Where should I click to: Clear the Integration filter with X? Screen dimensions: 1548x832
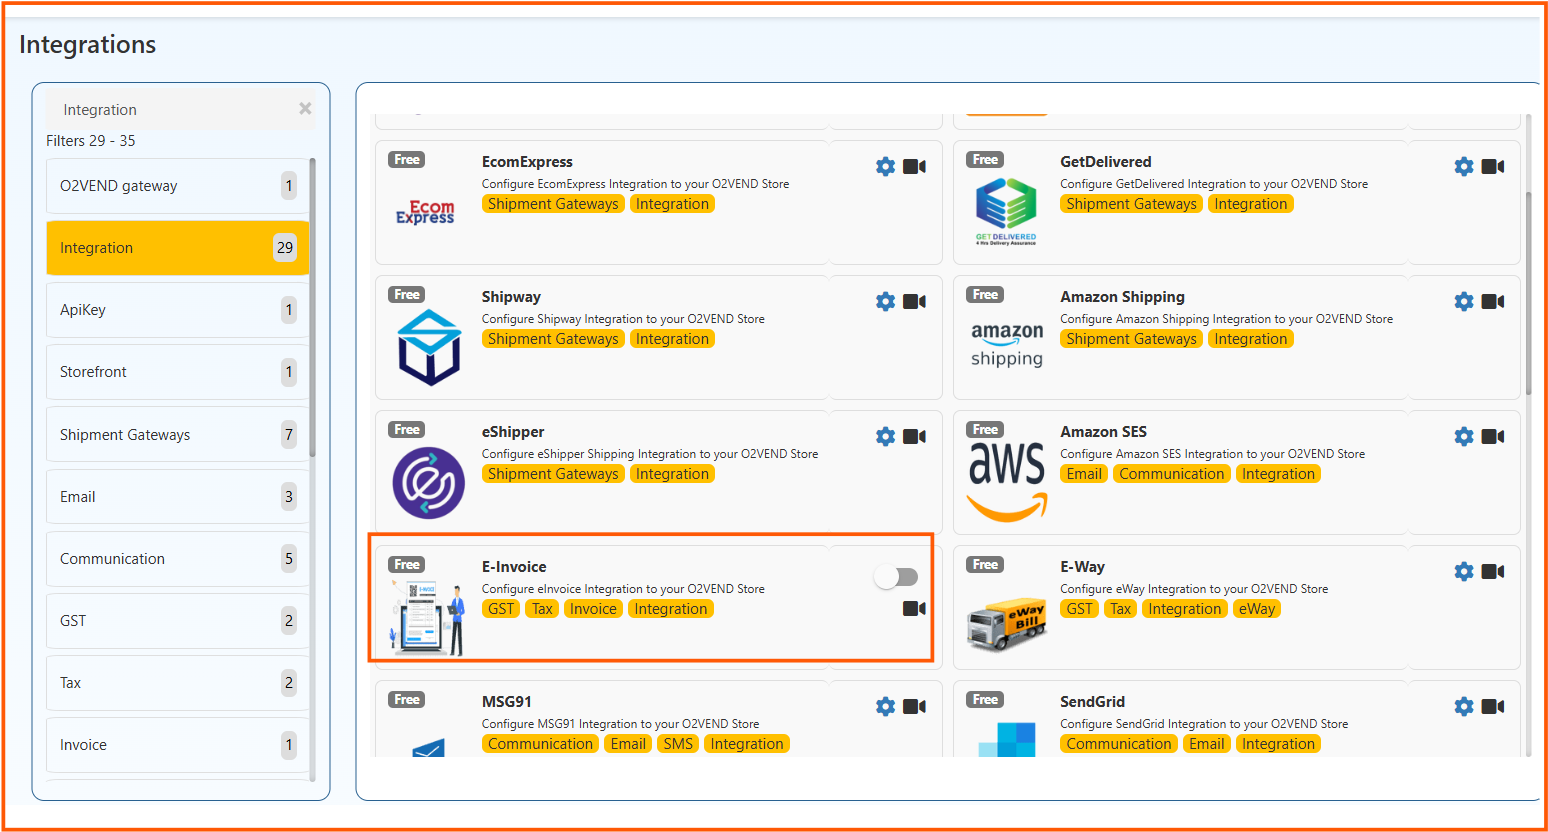(305, 109)
